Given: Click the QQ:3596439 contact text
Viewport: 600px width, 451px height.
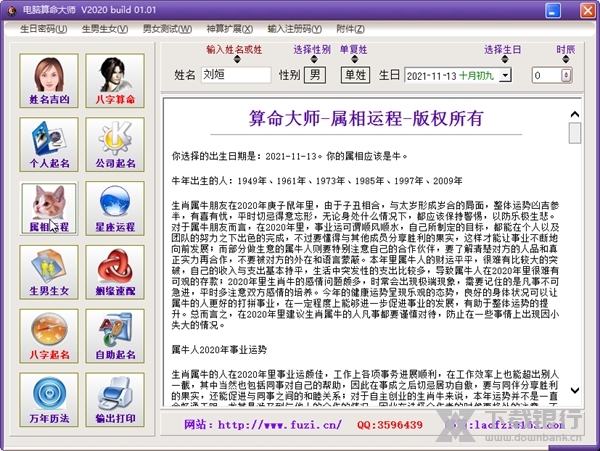Looking at the screenshot, I should click(x=390, y=425).
